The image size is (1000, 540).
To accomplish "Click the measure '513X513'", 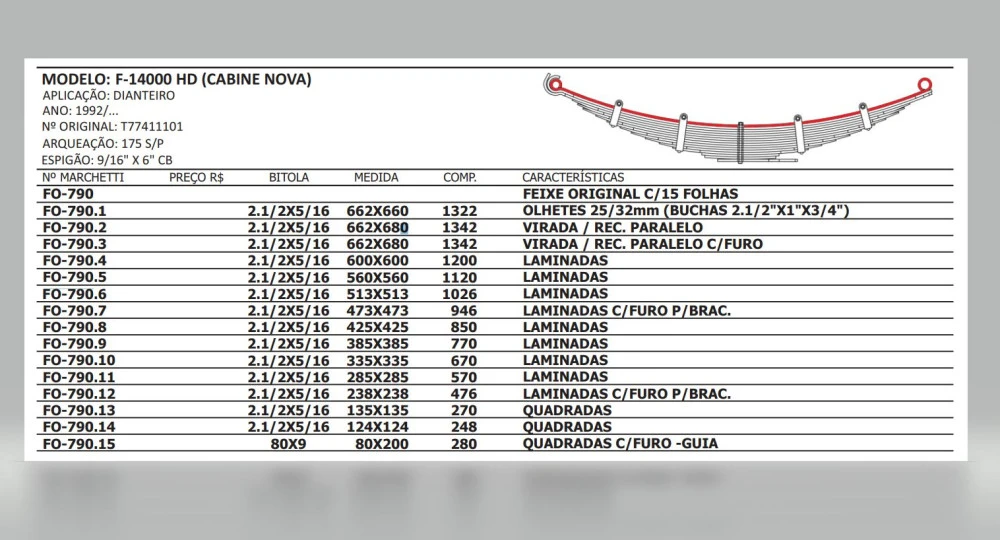I will click(x=378, y=294).
